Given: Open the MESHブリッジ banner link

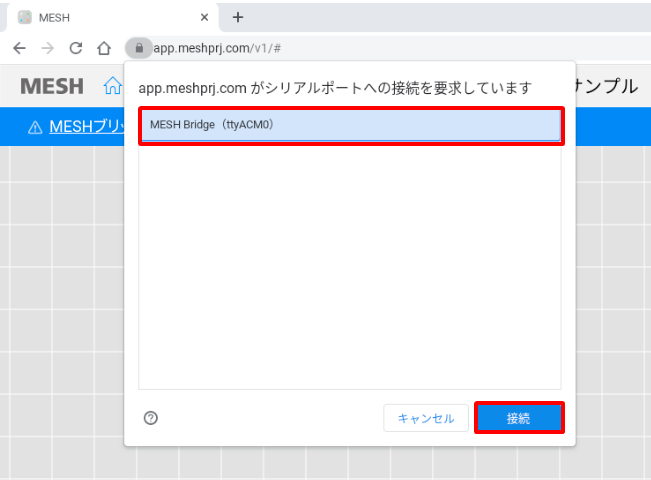Looking at the screenshot, I should (87, 127).
